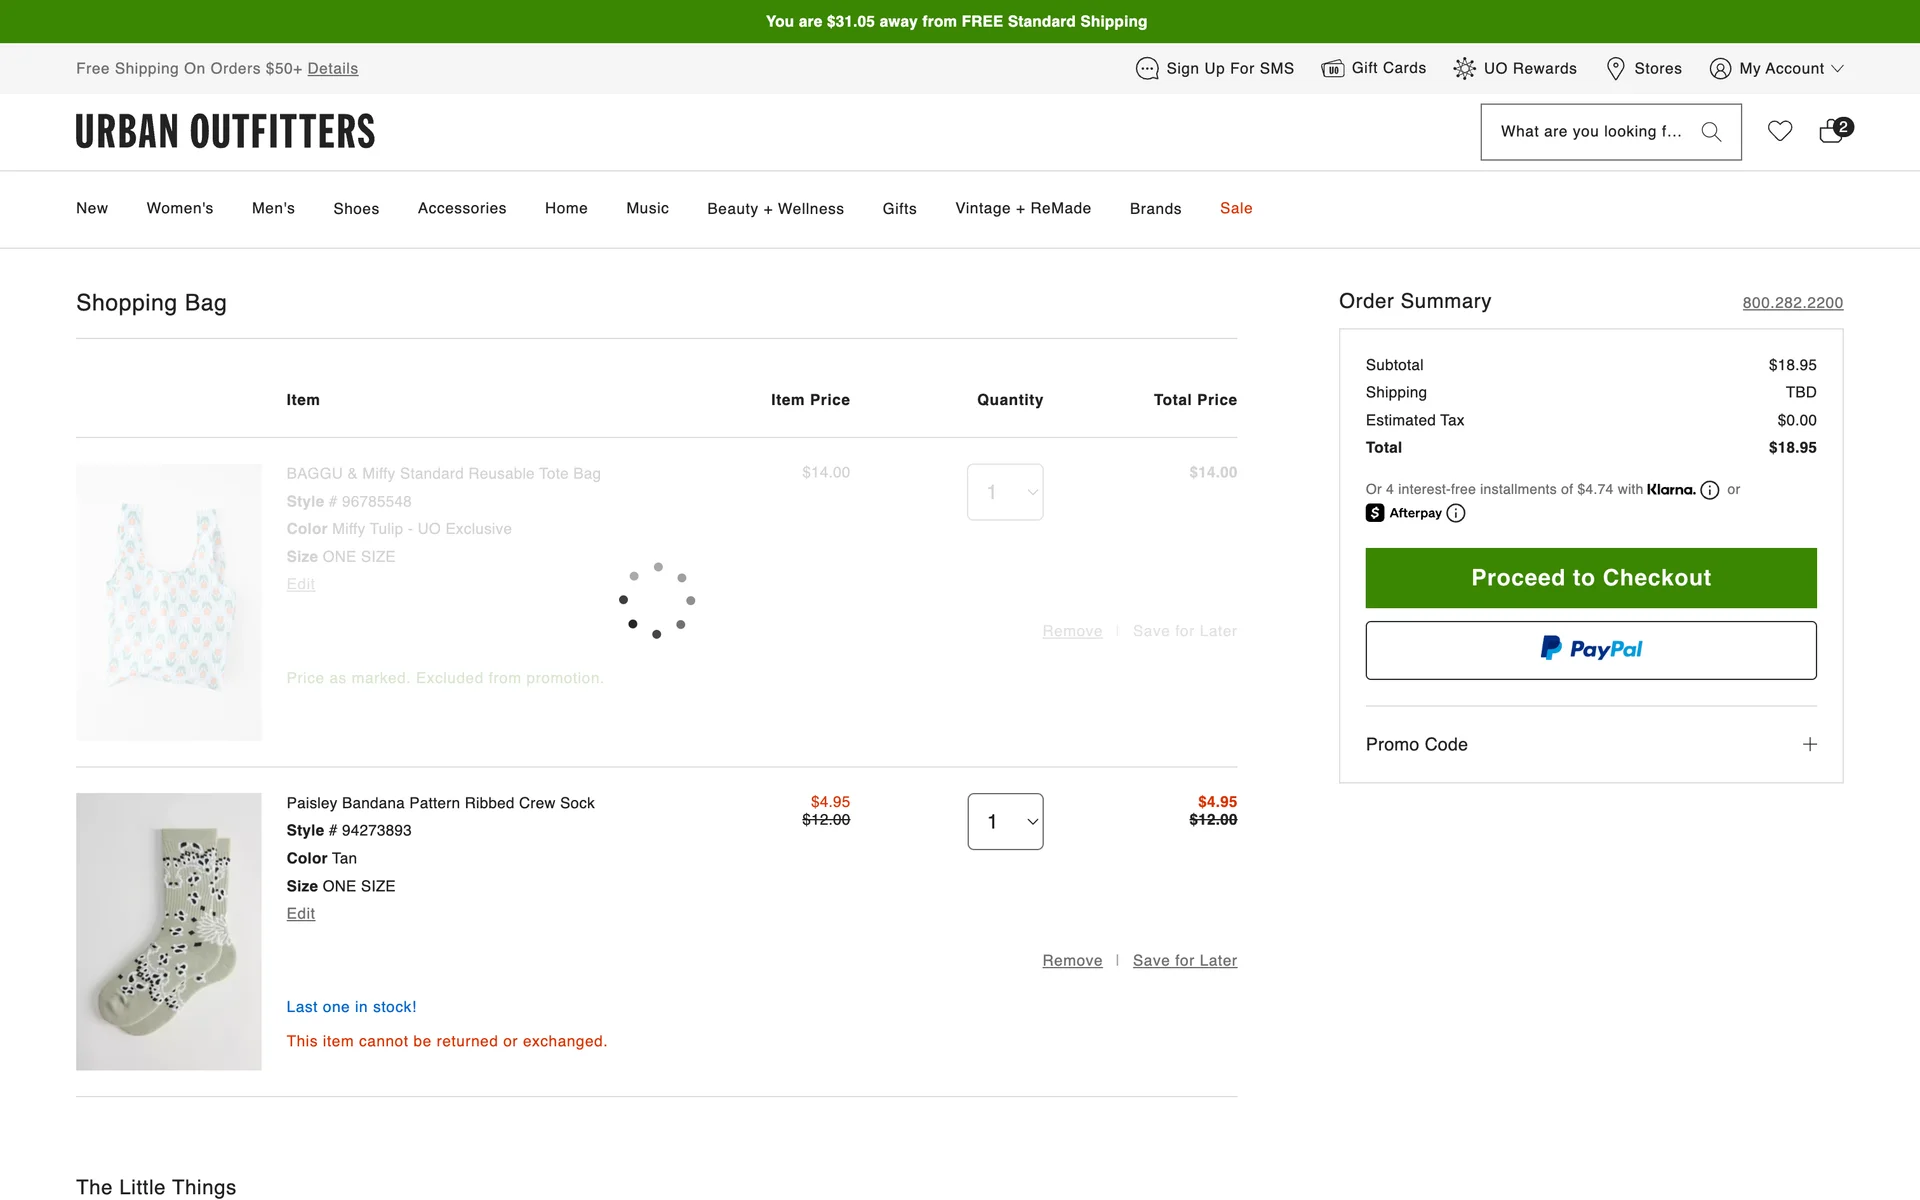
Task: Open UO Rewards in top bar
Action: [1515, 68]
